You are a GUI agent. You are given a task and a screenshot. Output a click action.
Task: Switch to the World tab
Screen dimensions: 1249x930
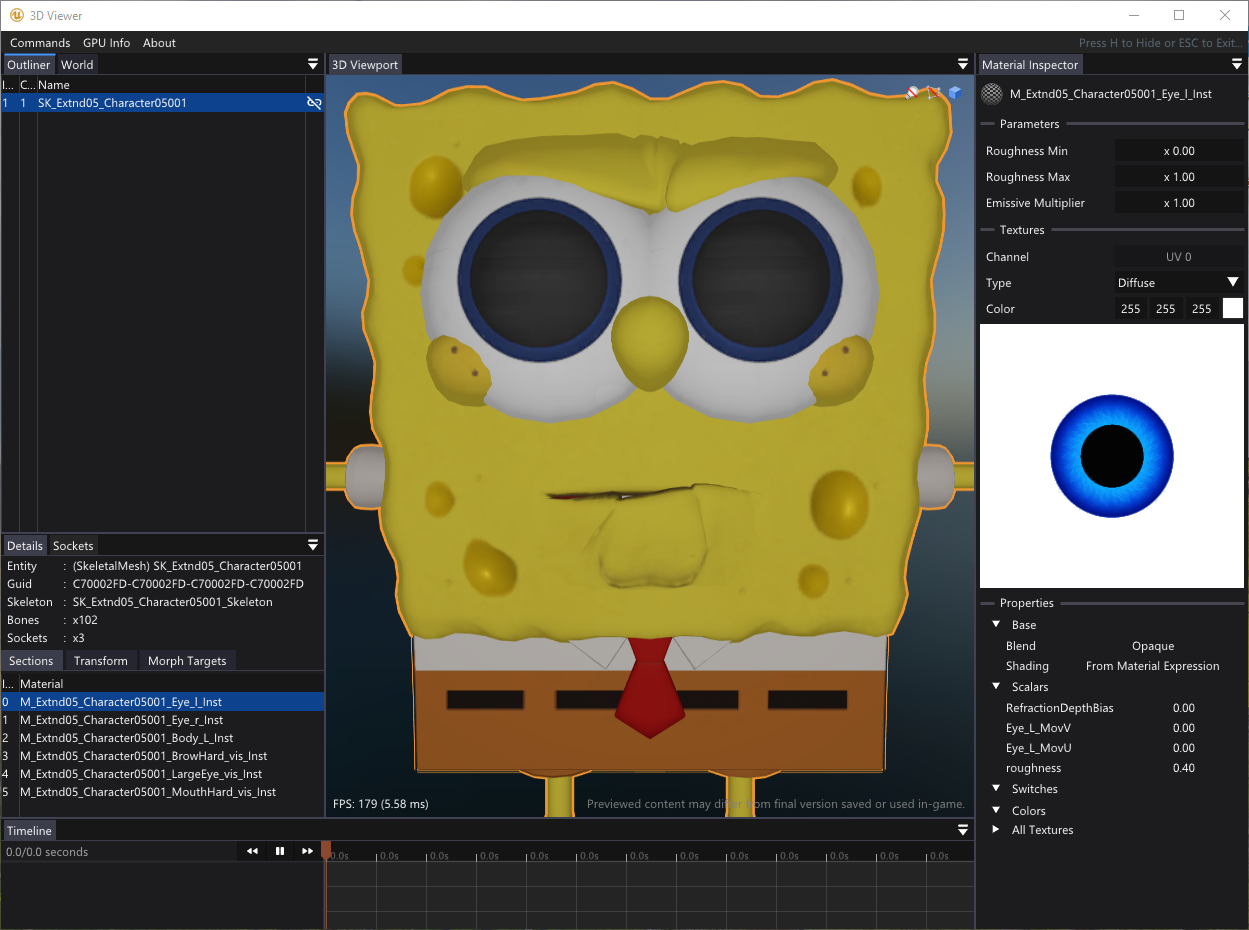click(x=77, y=65)
